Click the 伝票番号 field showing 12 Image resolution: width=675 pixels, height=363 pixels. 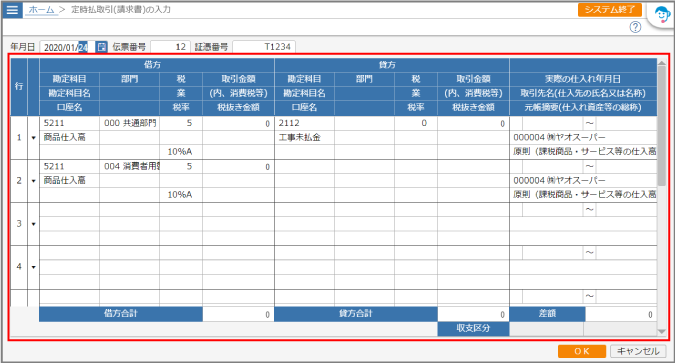click(170, 47)
